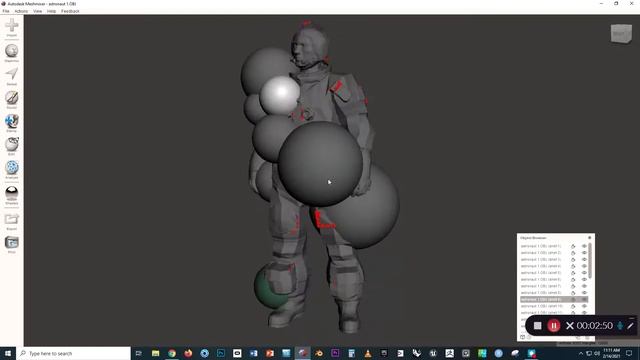This screenshot has width=640, height=360.
Task: Click the taskbar search box
Action: (73, 353)
